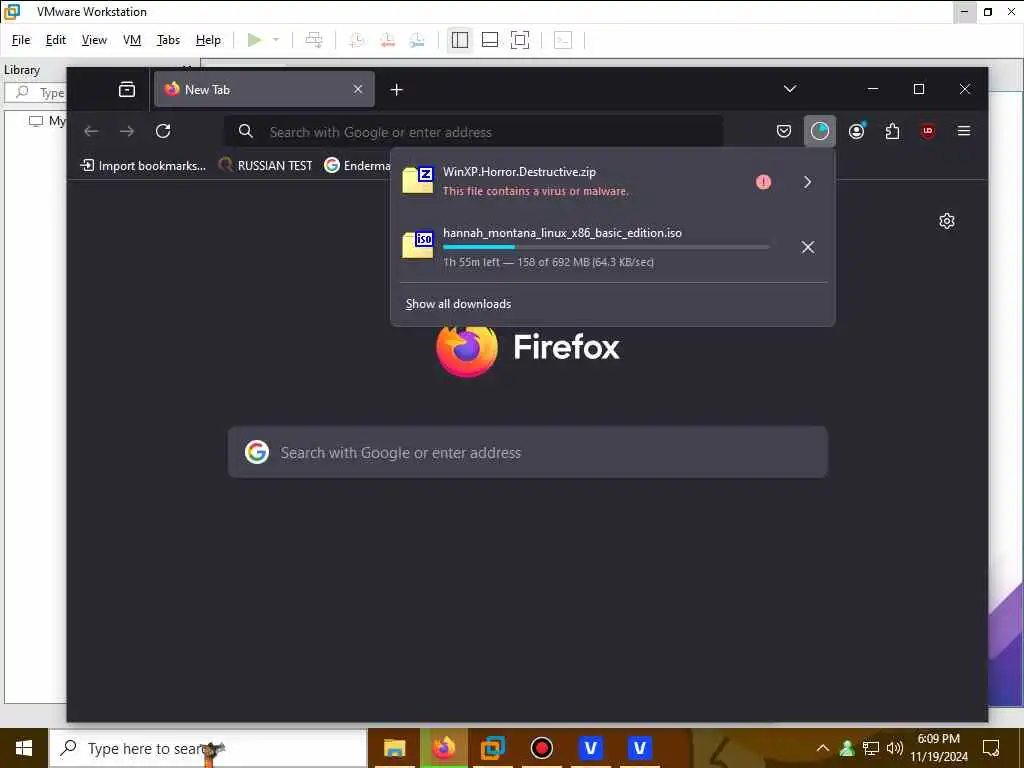Click the VMware Library search field
Viewport: 1024px width, 768px height.
click(36, 93)
